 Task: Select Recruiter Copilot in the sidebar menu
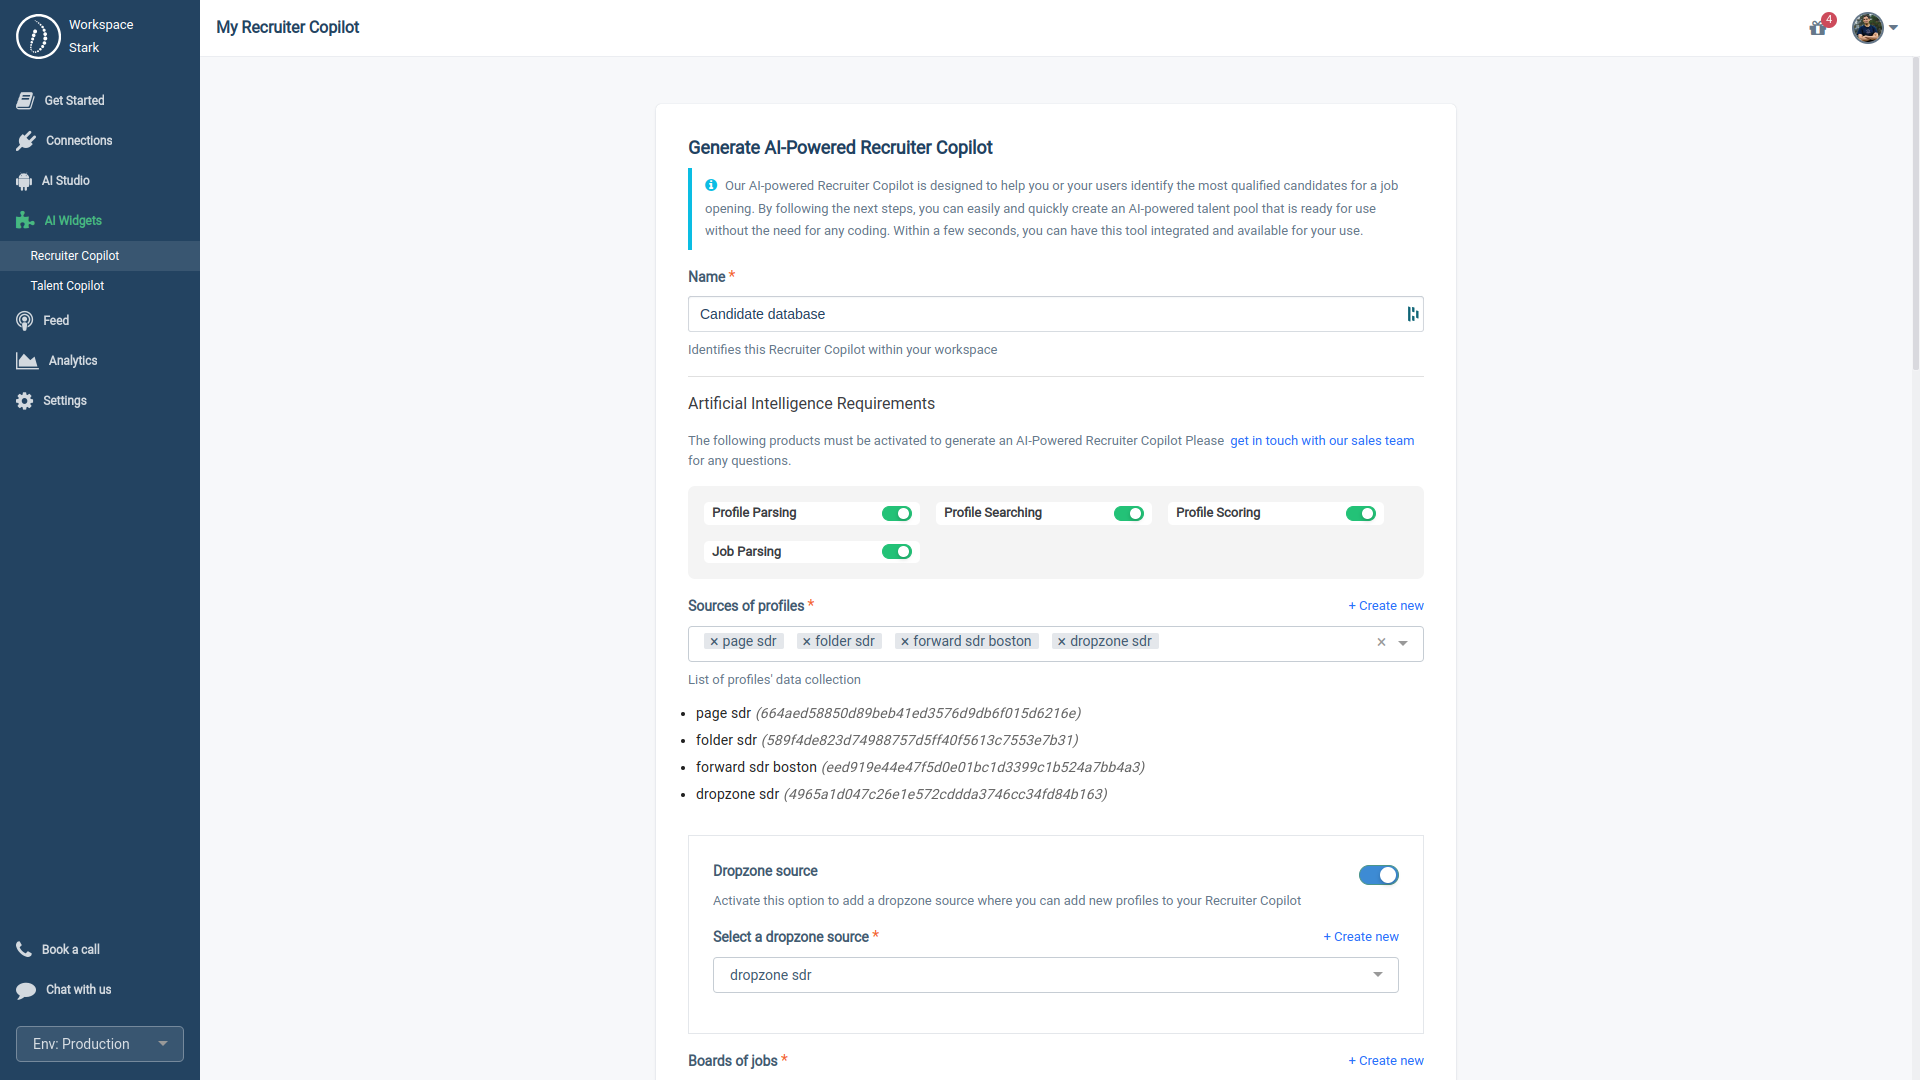(x=74, y=255)
